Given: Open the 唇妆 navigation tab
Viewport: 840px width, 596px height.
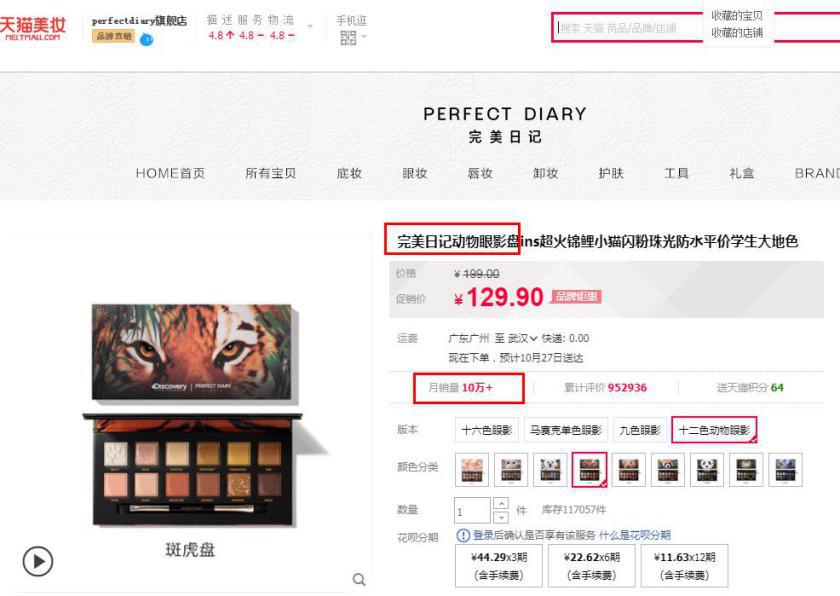Looking at the screenshot, I should (480, 173).
